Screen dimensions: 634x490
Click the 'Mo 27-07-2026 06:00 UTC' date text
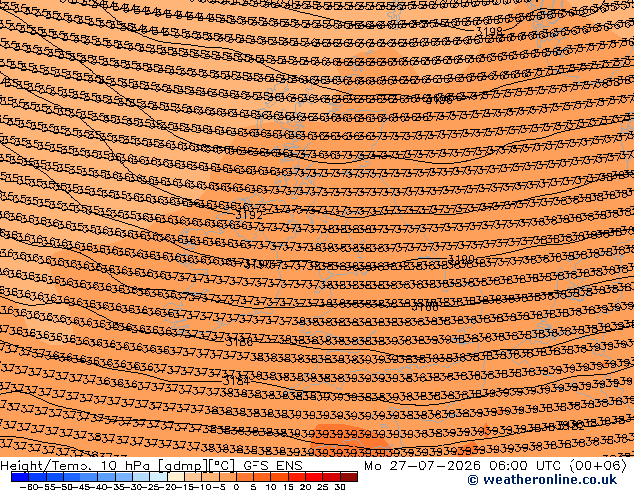(x=464, y=466)
